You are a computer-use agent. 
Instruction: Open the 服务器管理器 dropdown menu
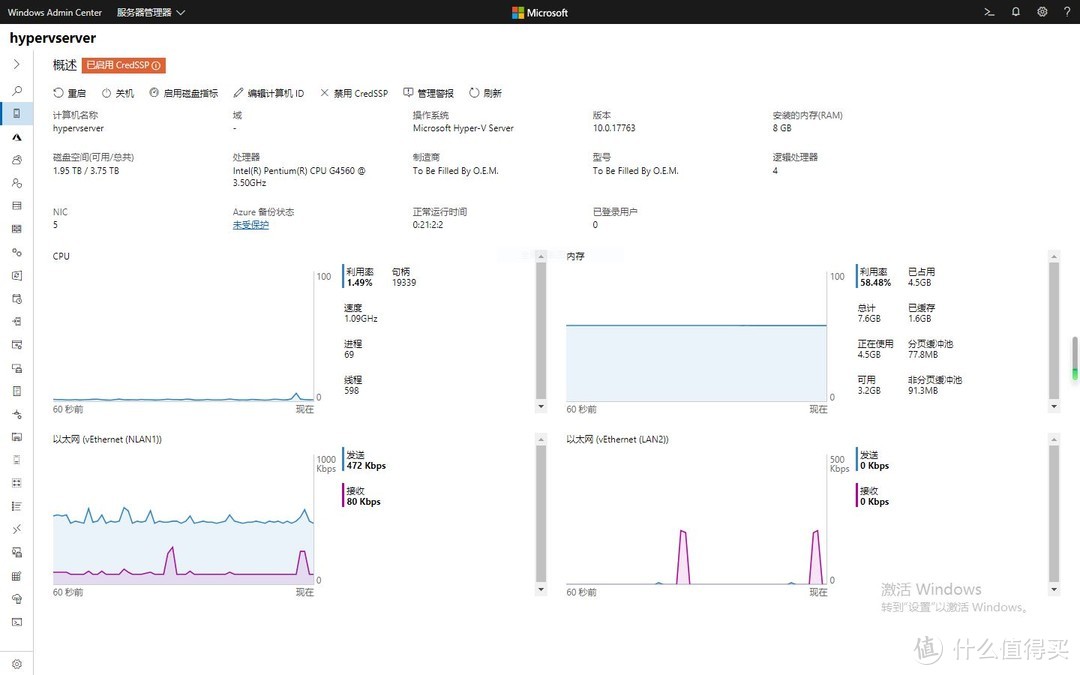[x=150, y=13]
